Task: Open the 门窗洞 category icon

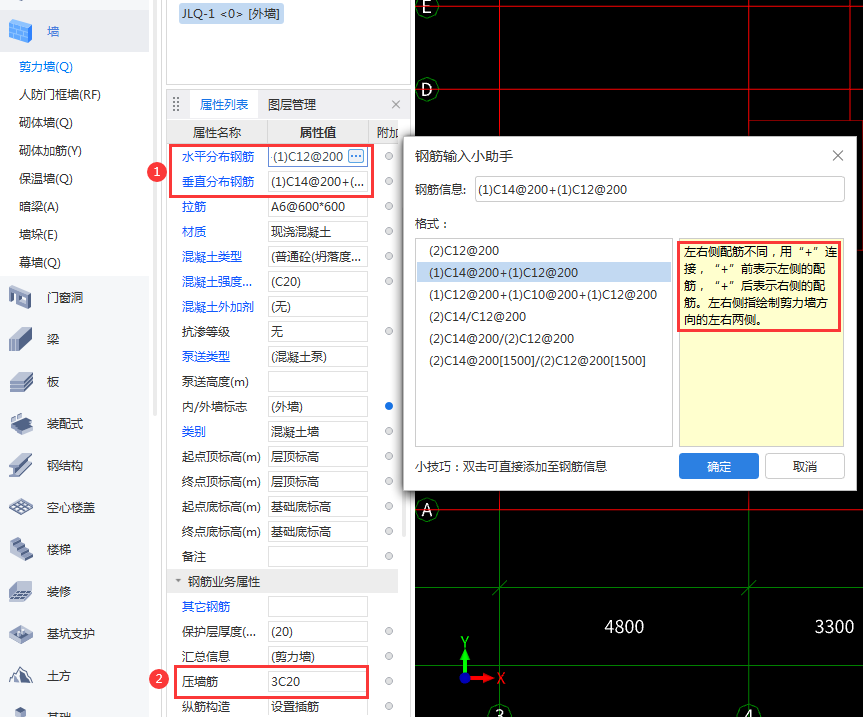Action: (x=20, y=297)
